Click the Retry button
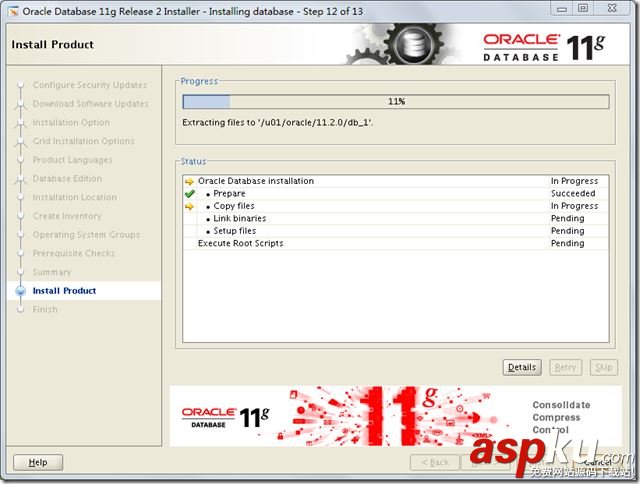 pos(565,367)
